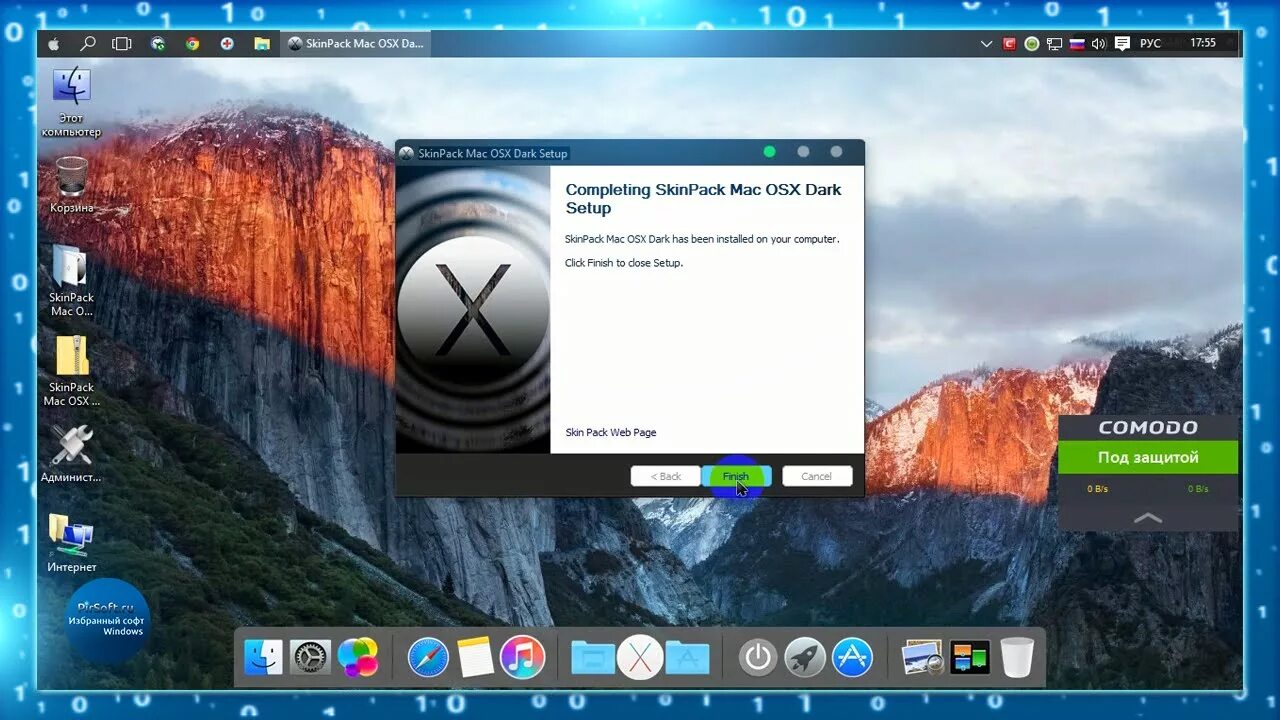1280x720 pixels.
Task: Open Этот компьютер desktop icon
Action: 71,102
